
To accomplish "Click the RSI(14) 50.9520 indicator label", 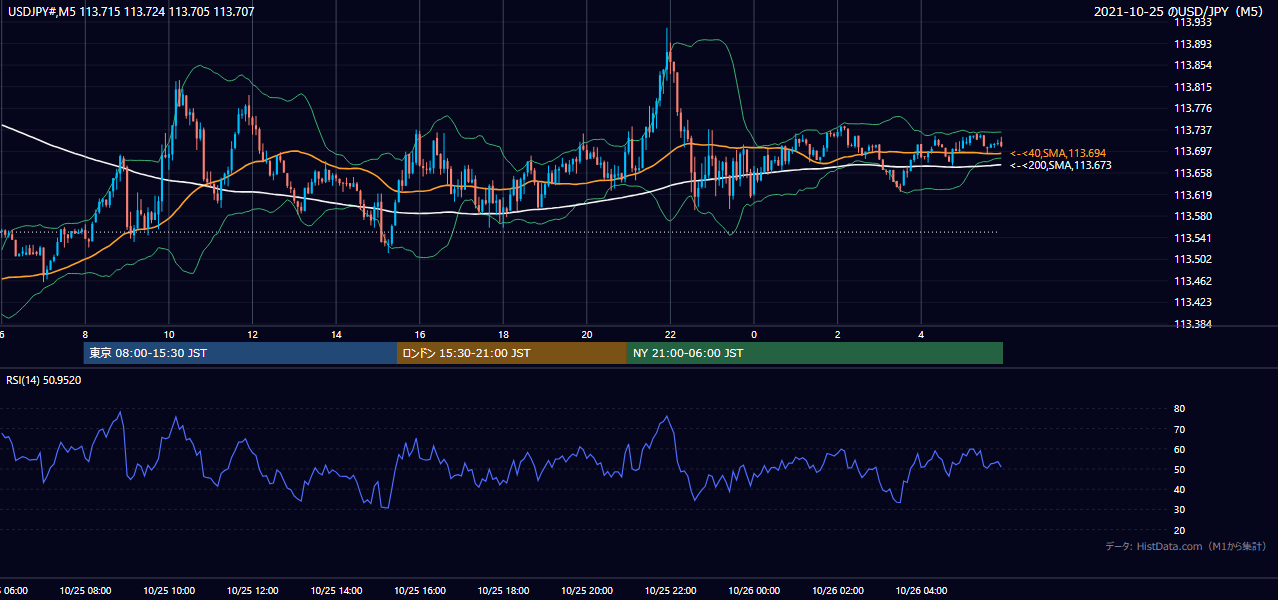I will click(x=44, y=380).
